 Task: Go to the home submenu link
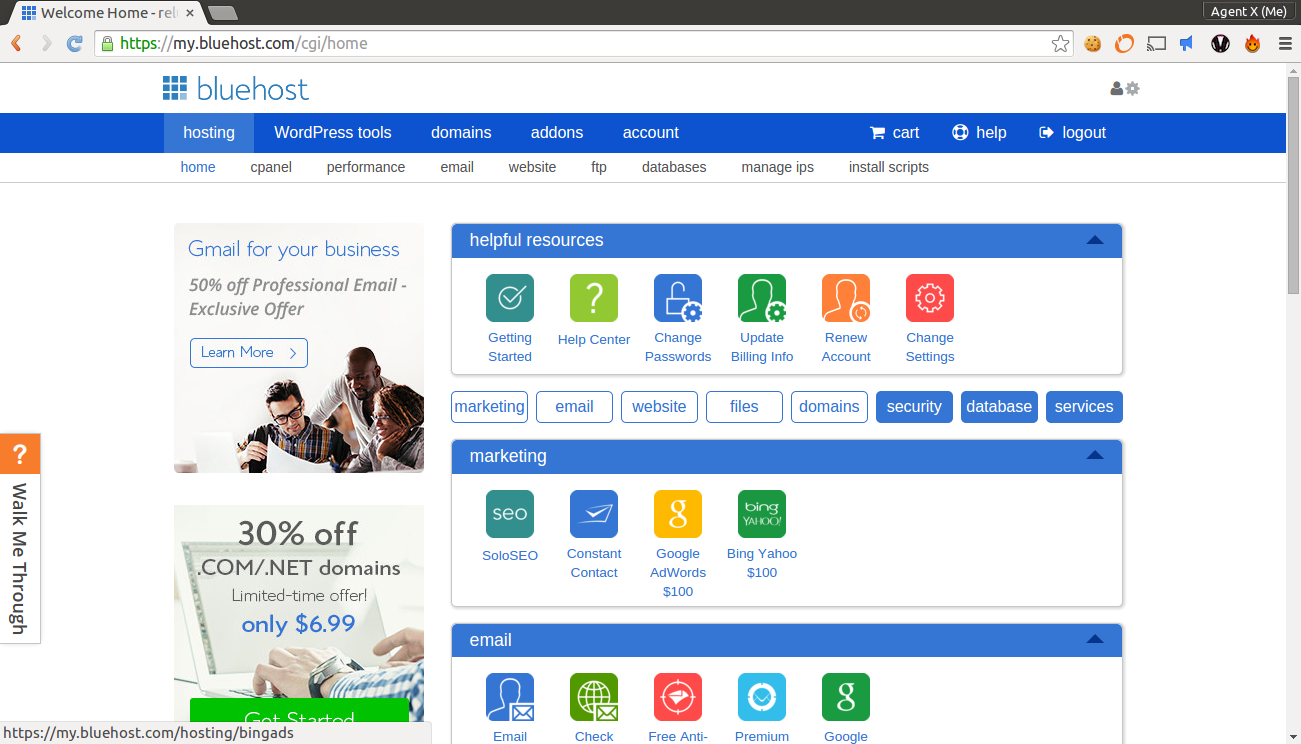coord(198,167)
